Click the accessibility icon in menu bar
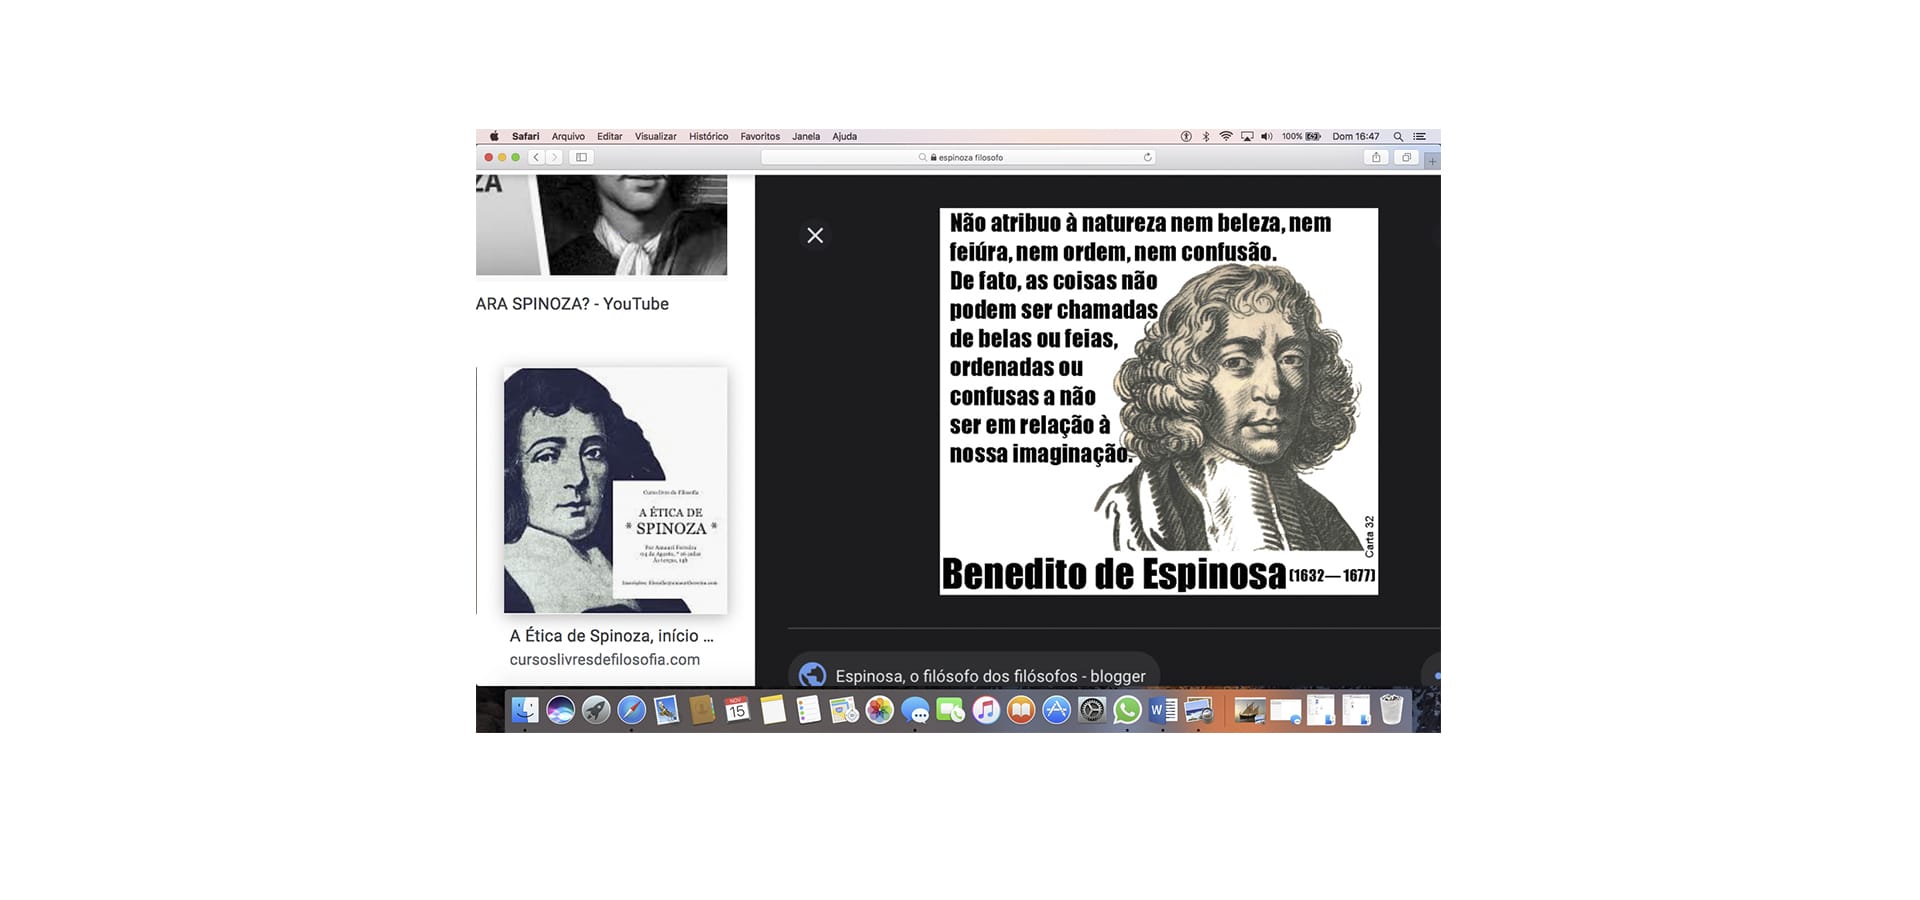The width and height of the screenshot is (1920, 900). [x=1186, y=136]
